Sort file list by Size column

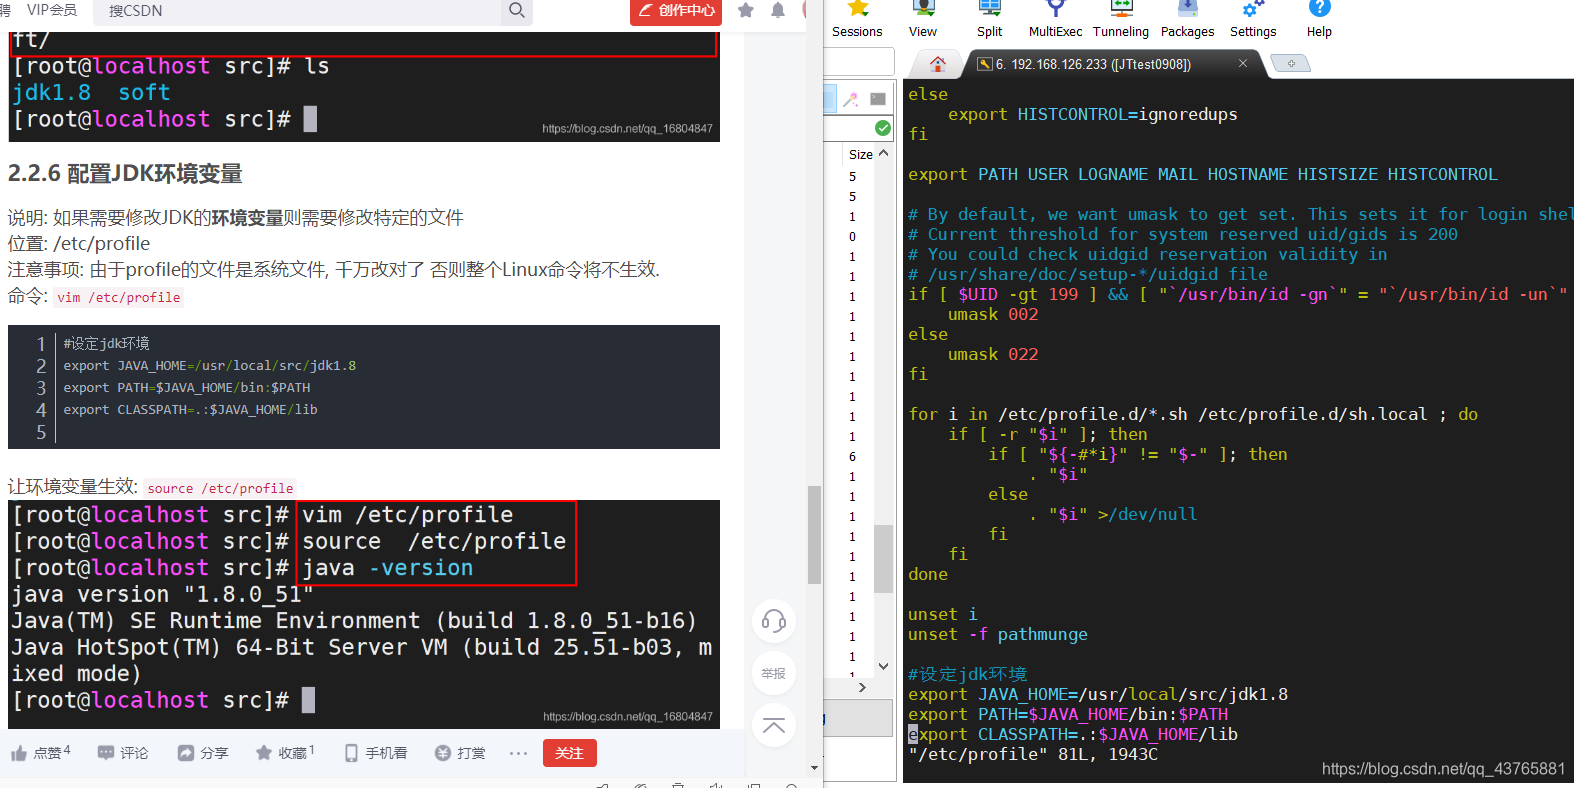coord(860,154)
